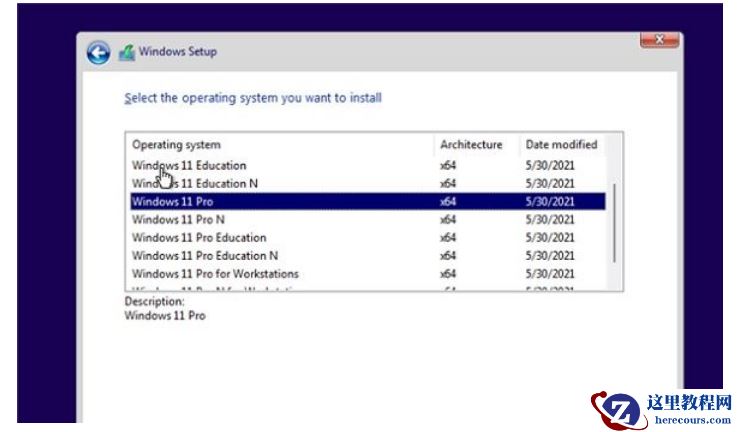Pick Windows 11 Pro Education N

click(x=368, y=256)
